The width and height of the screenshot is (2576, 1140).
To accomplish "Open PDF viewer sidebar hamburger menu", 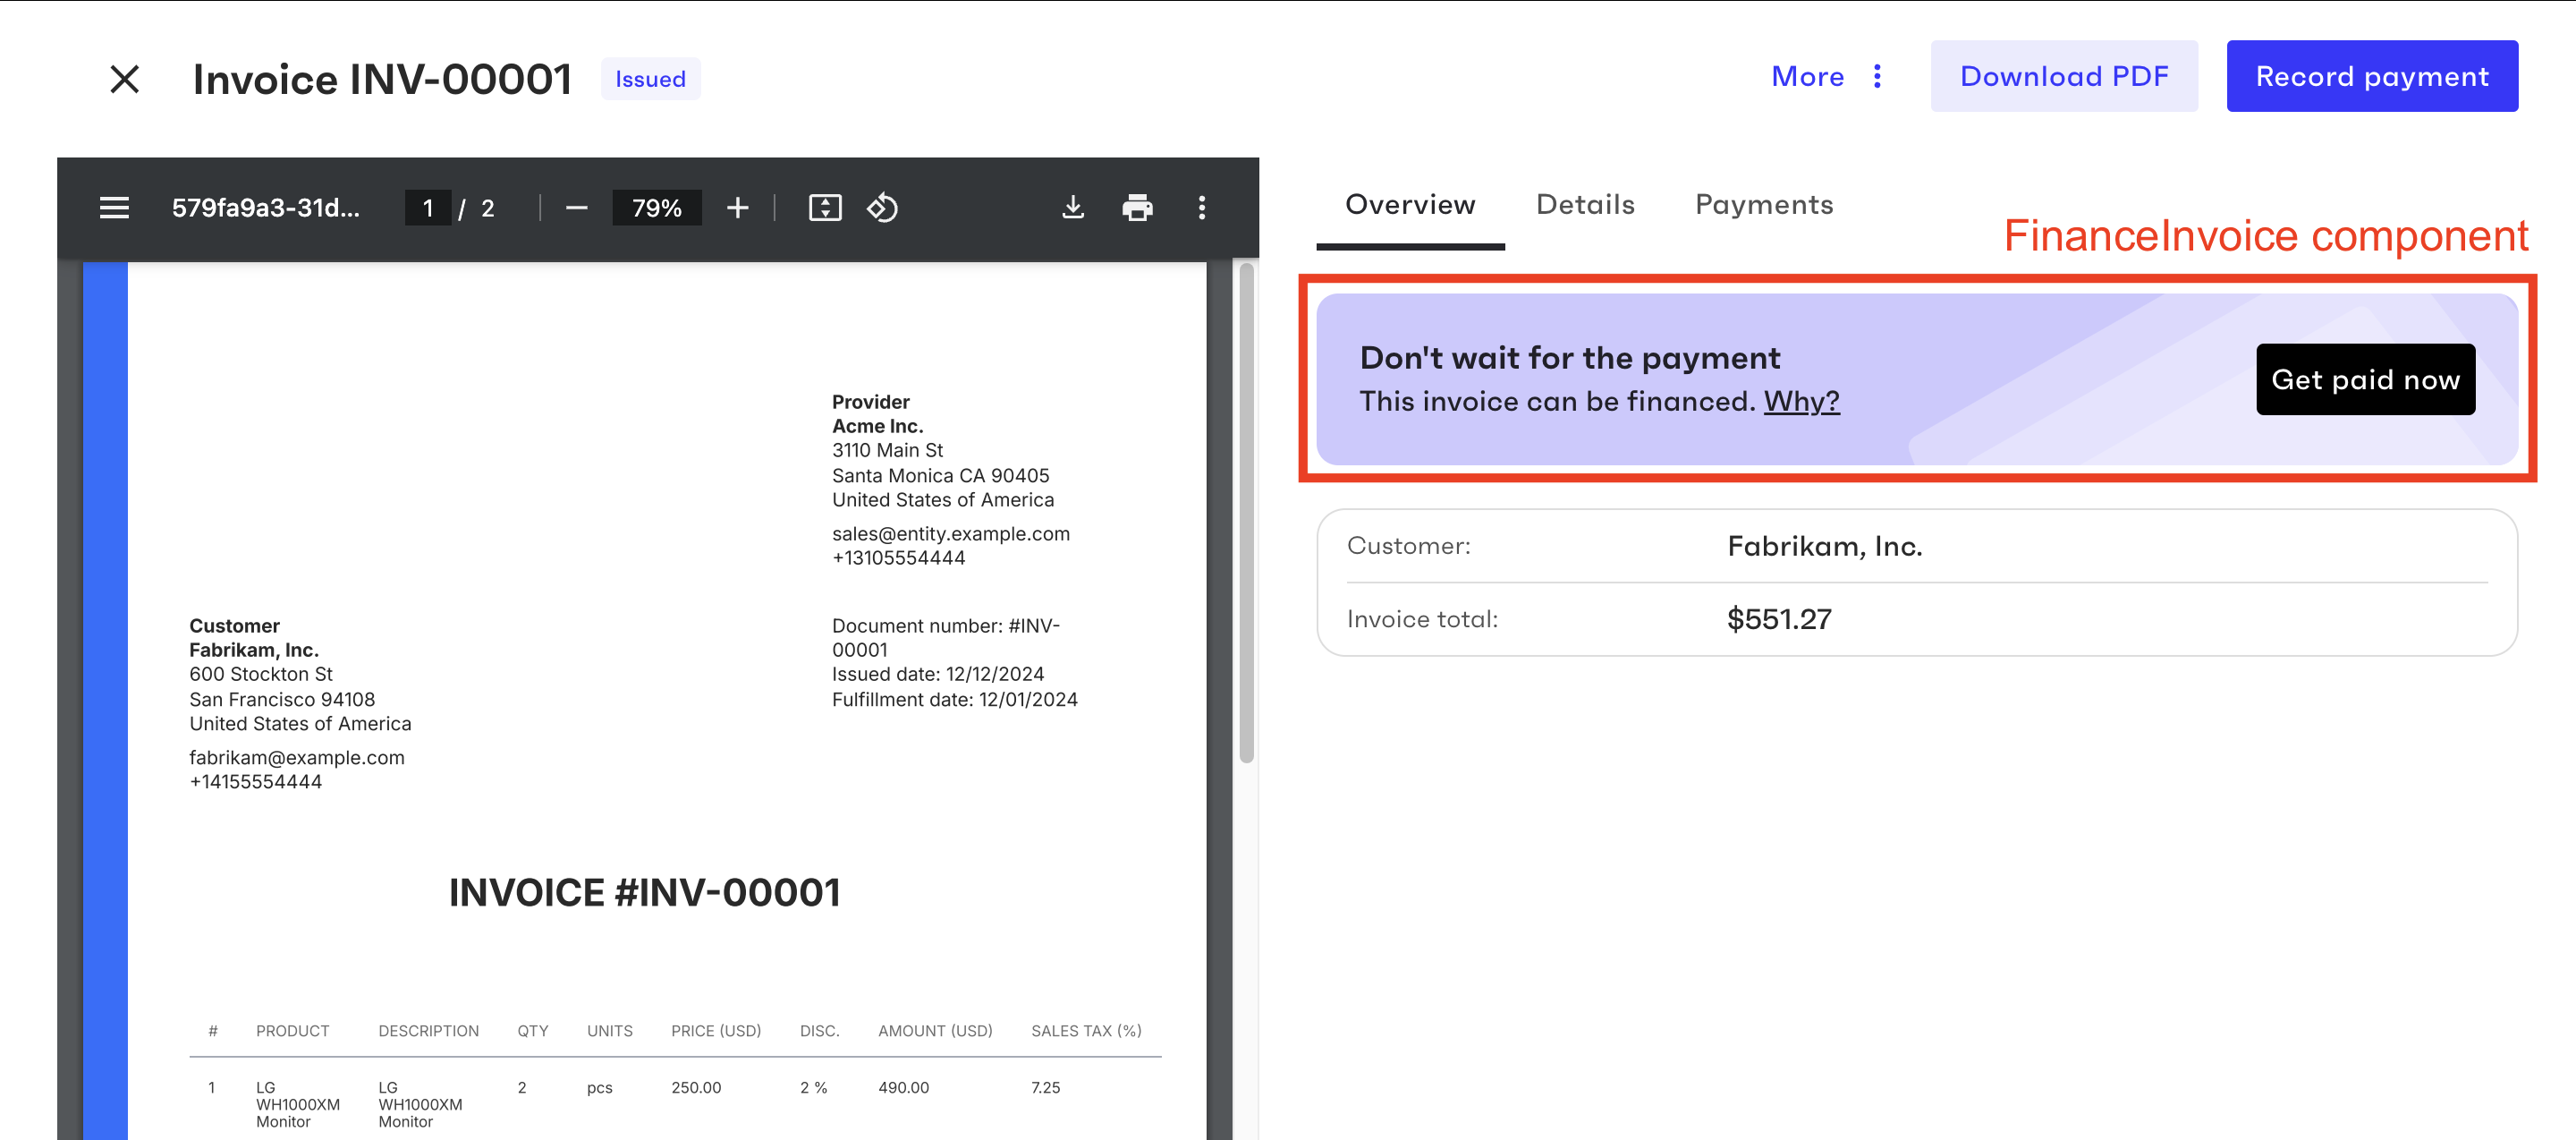I will click(x=114, y=207).
